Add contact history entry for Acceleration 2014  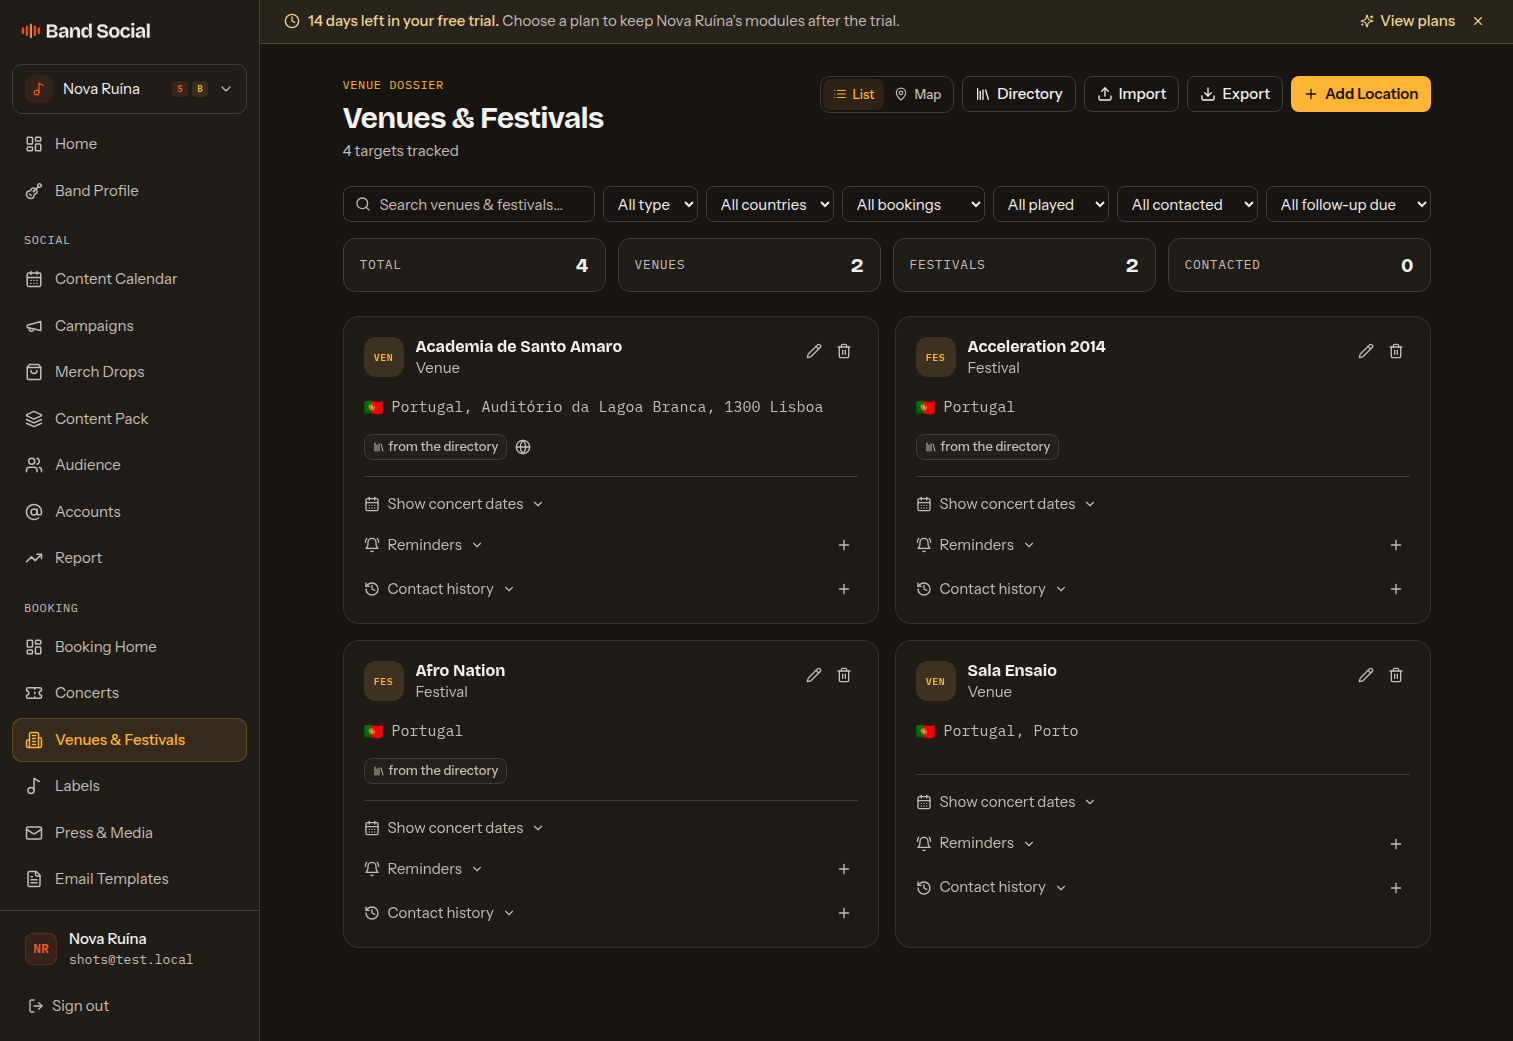point(1396,589)
